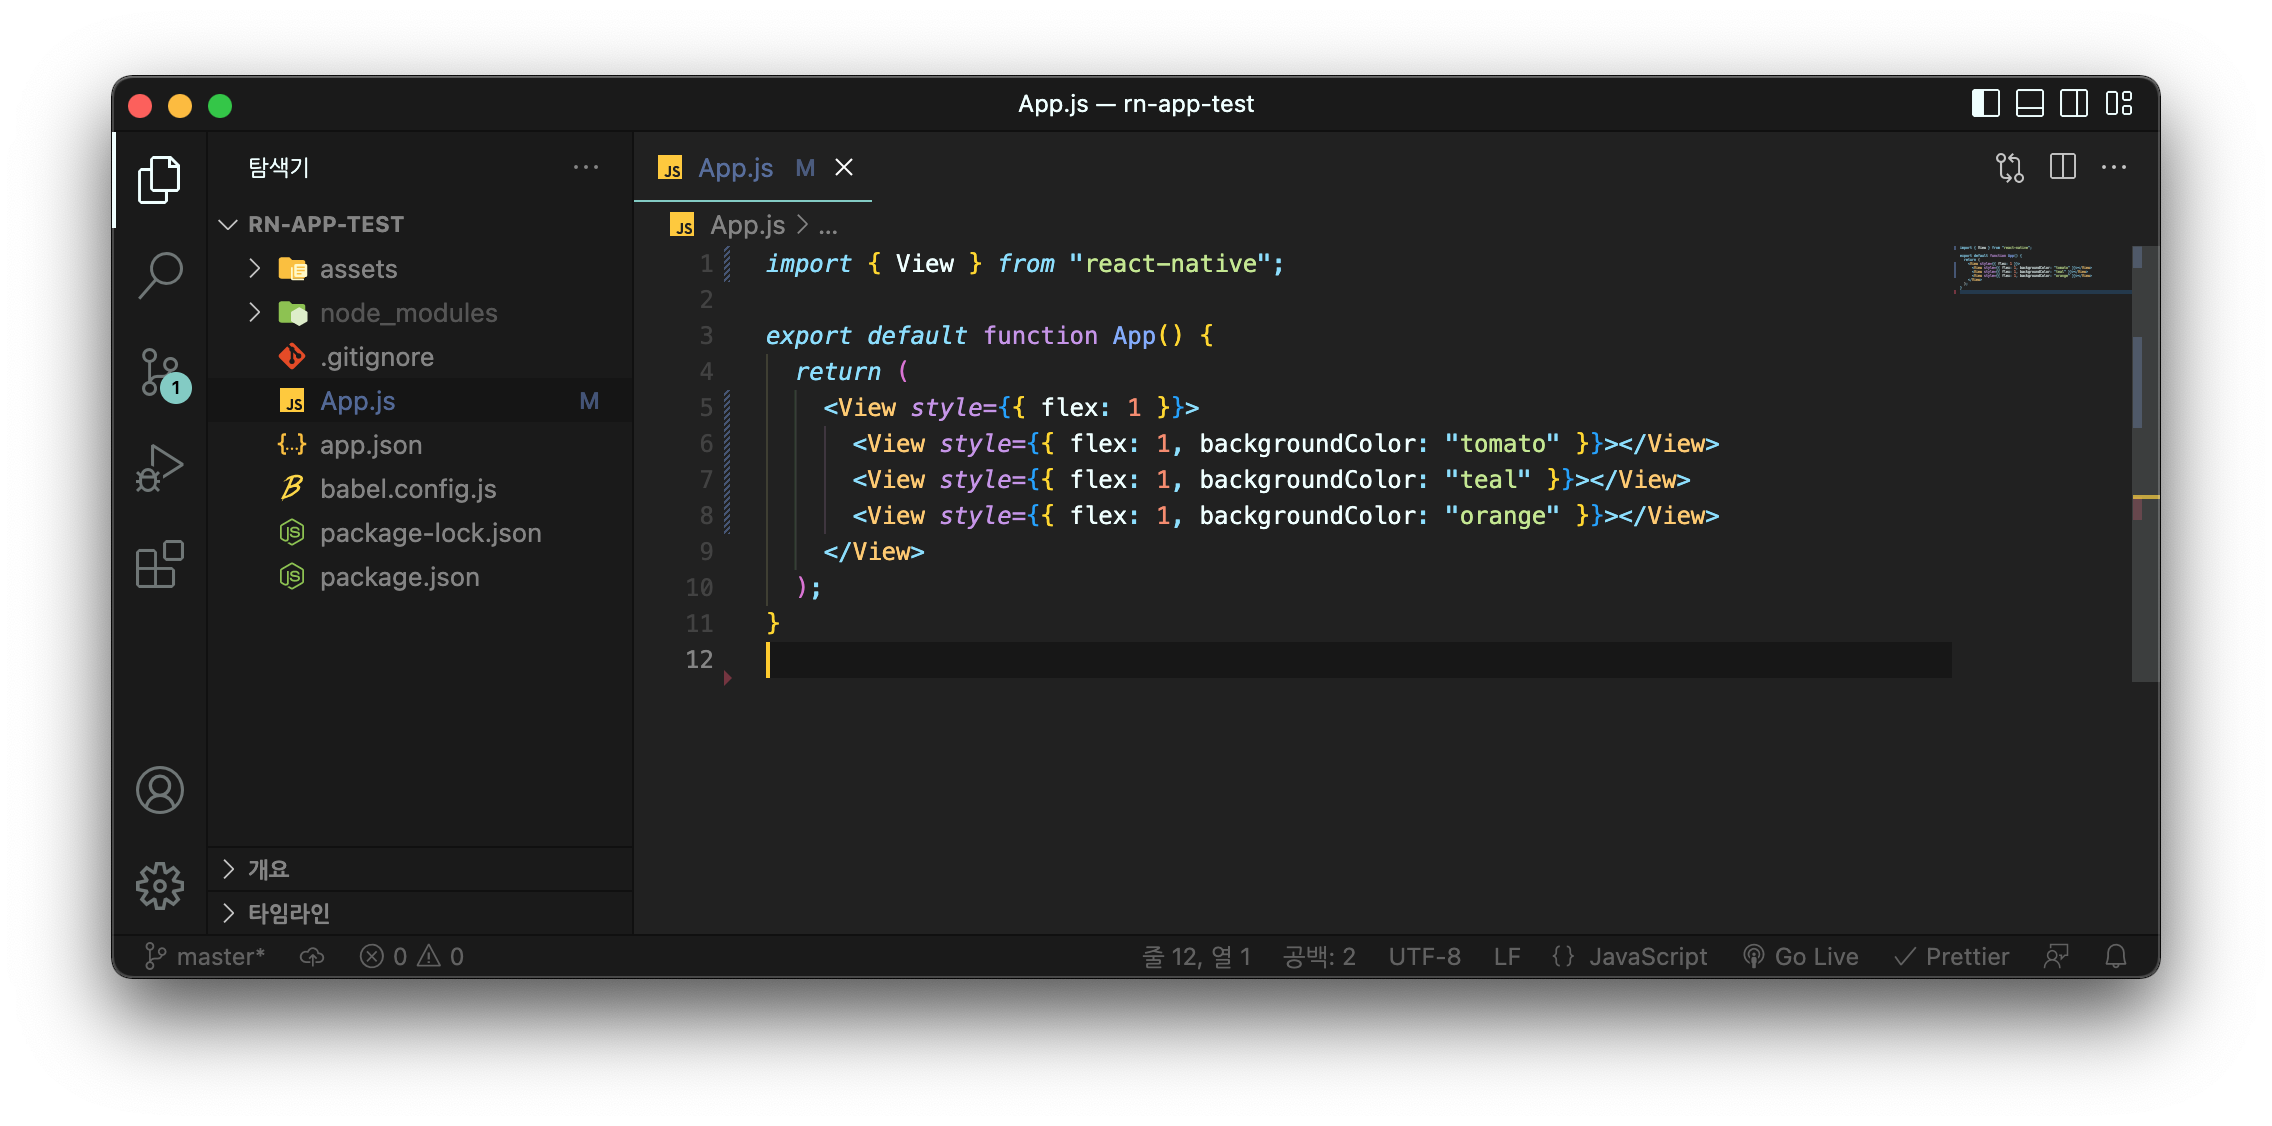
Task: Toggle the bottom panel visibility
Action: coord(2029,104)
